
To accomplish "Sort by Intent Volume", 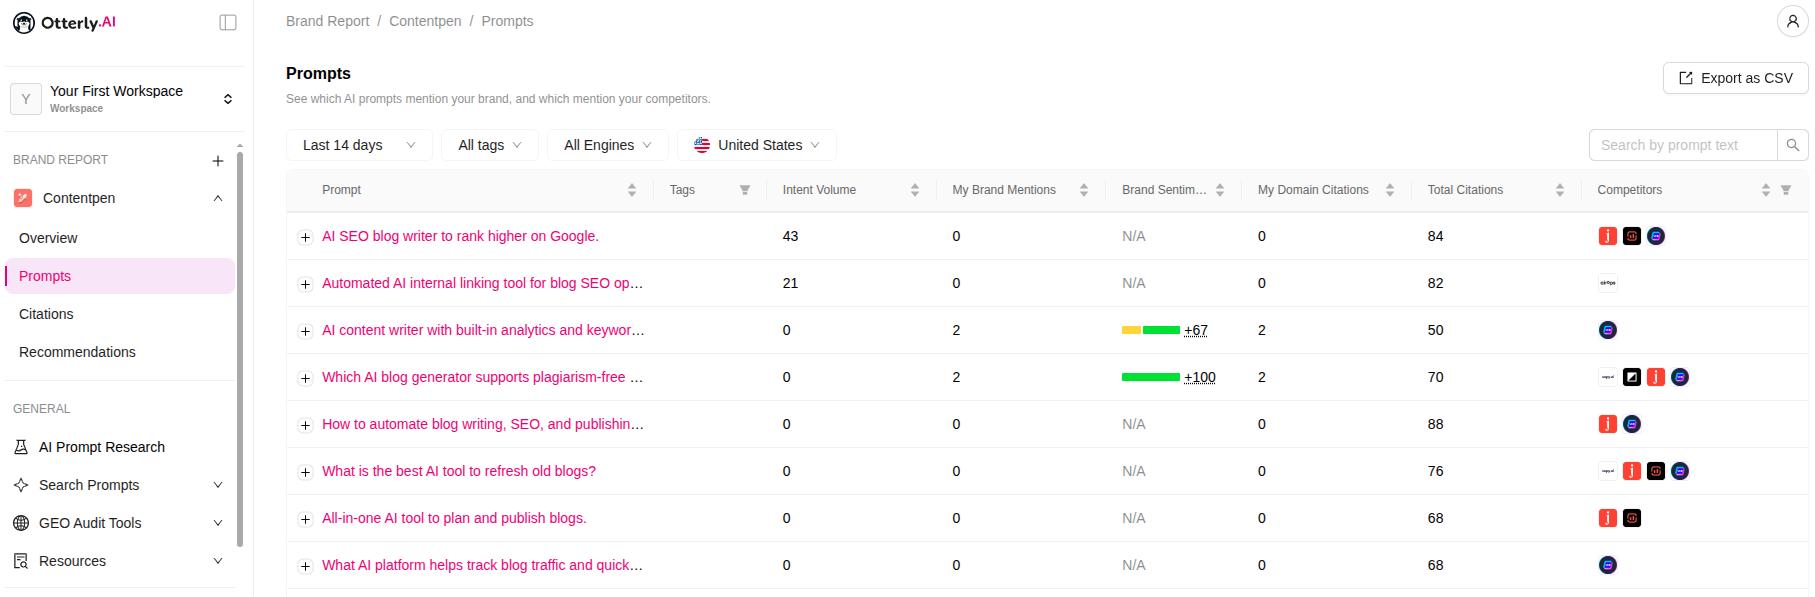I will coord(915,190).
